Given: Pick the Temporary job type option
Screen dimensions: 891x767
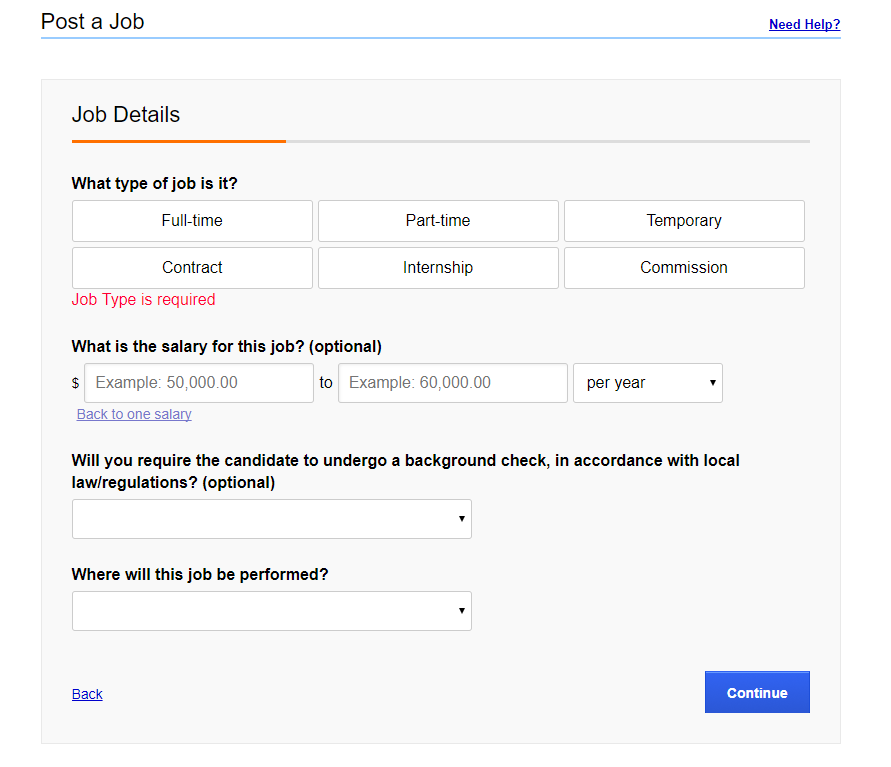Looking at the screenshot, I should [684, 221].
